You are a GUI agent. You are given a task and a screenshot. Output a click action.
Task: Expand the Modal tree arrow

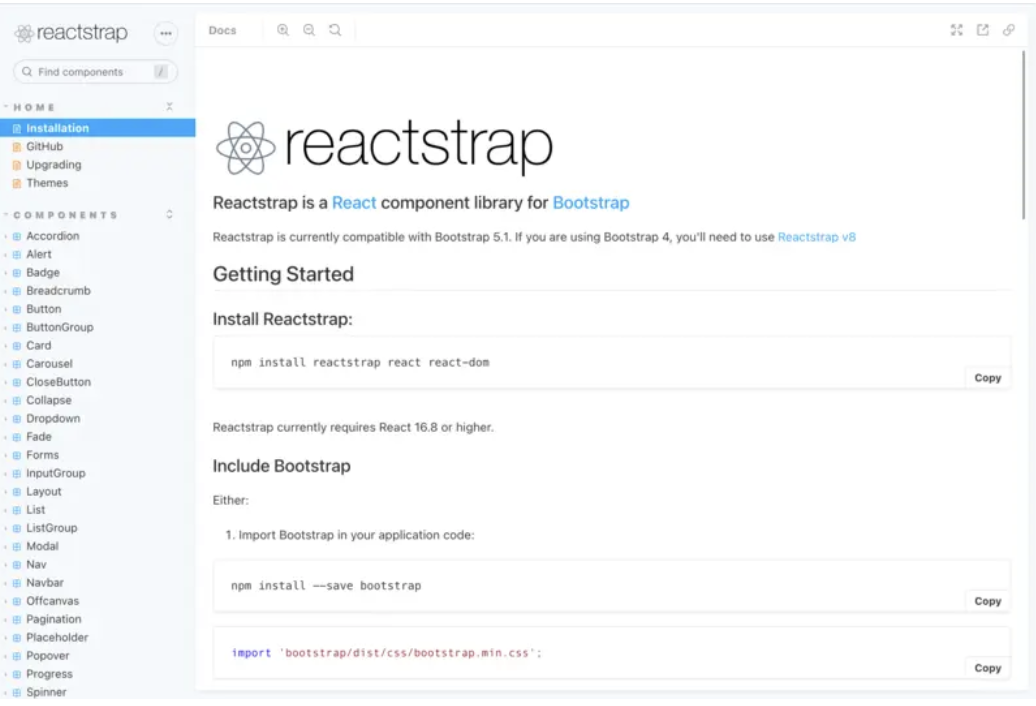pos(6,546)
